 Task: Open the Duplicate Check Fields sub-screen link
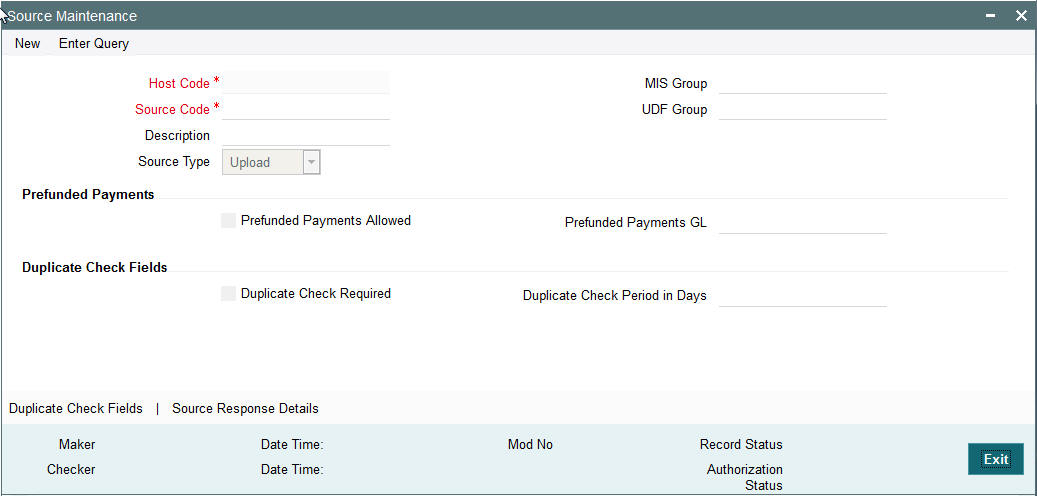75,409
